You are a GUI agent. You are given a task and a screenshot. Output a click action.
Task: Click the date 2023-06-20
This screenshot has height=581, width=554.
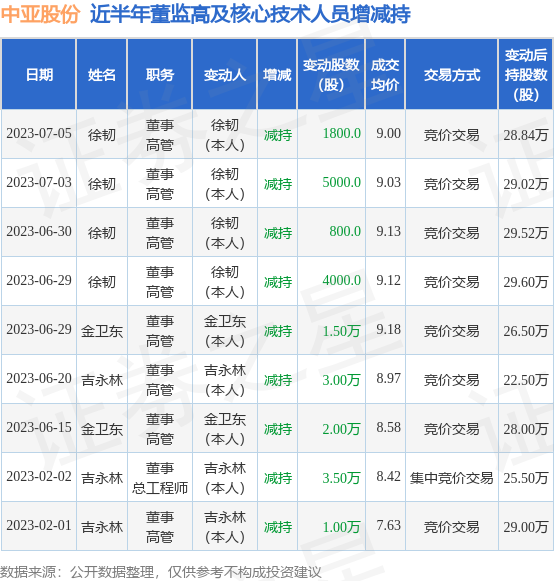pyautogui.click(x=39, y=378)
